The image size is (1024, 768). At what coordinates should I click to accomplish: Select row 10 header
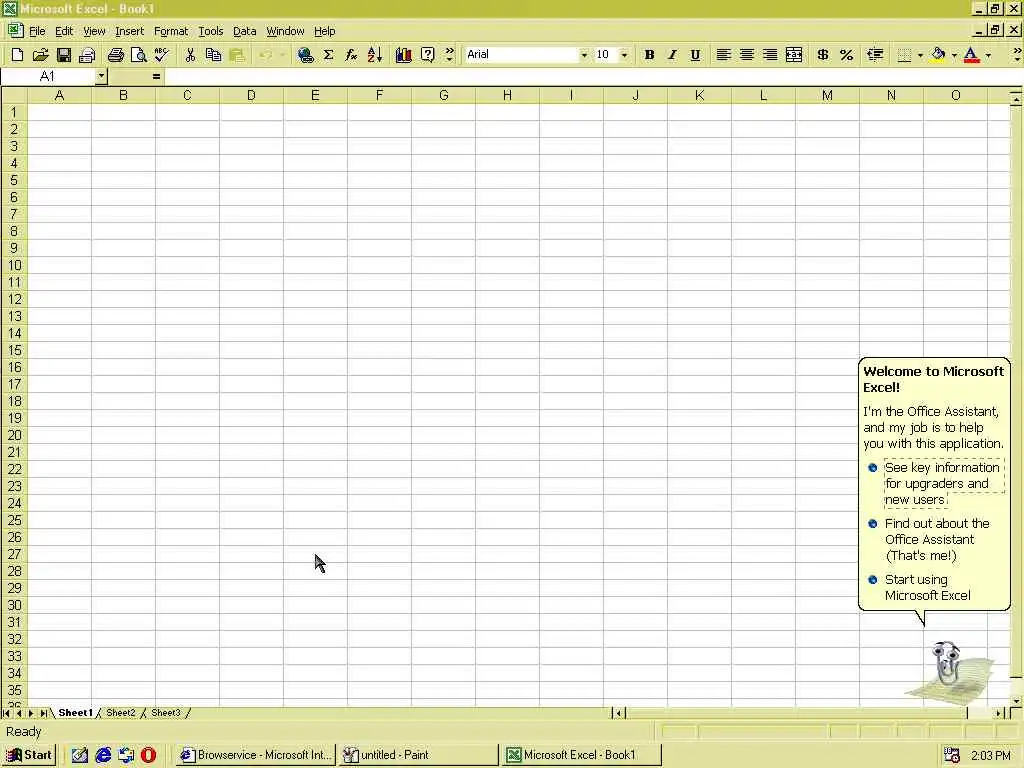(x=14, y=265)
